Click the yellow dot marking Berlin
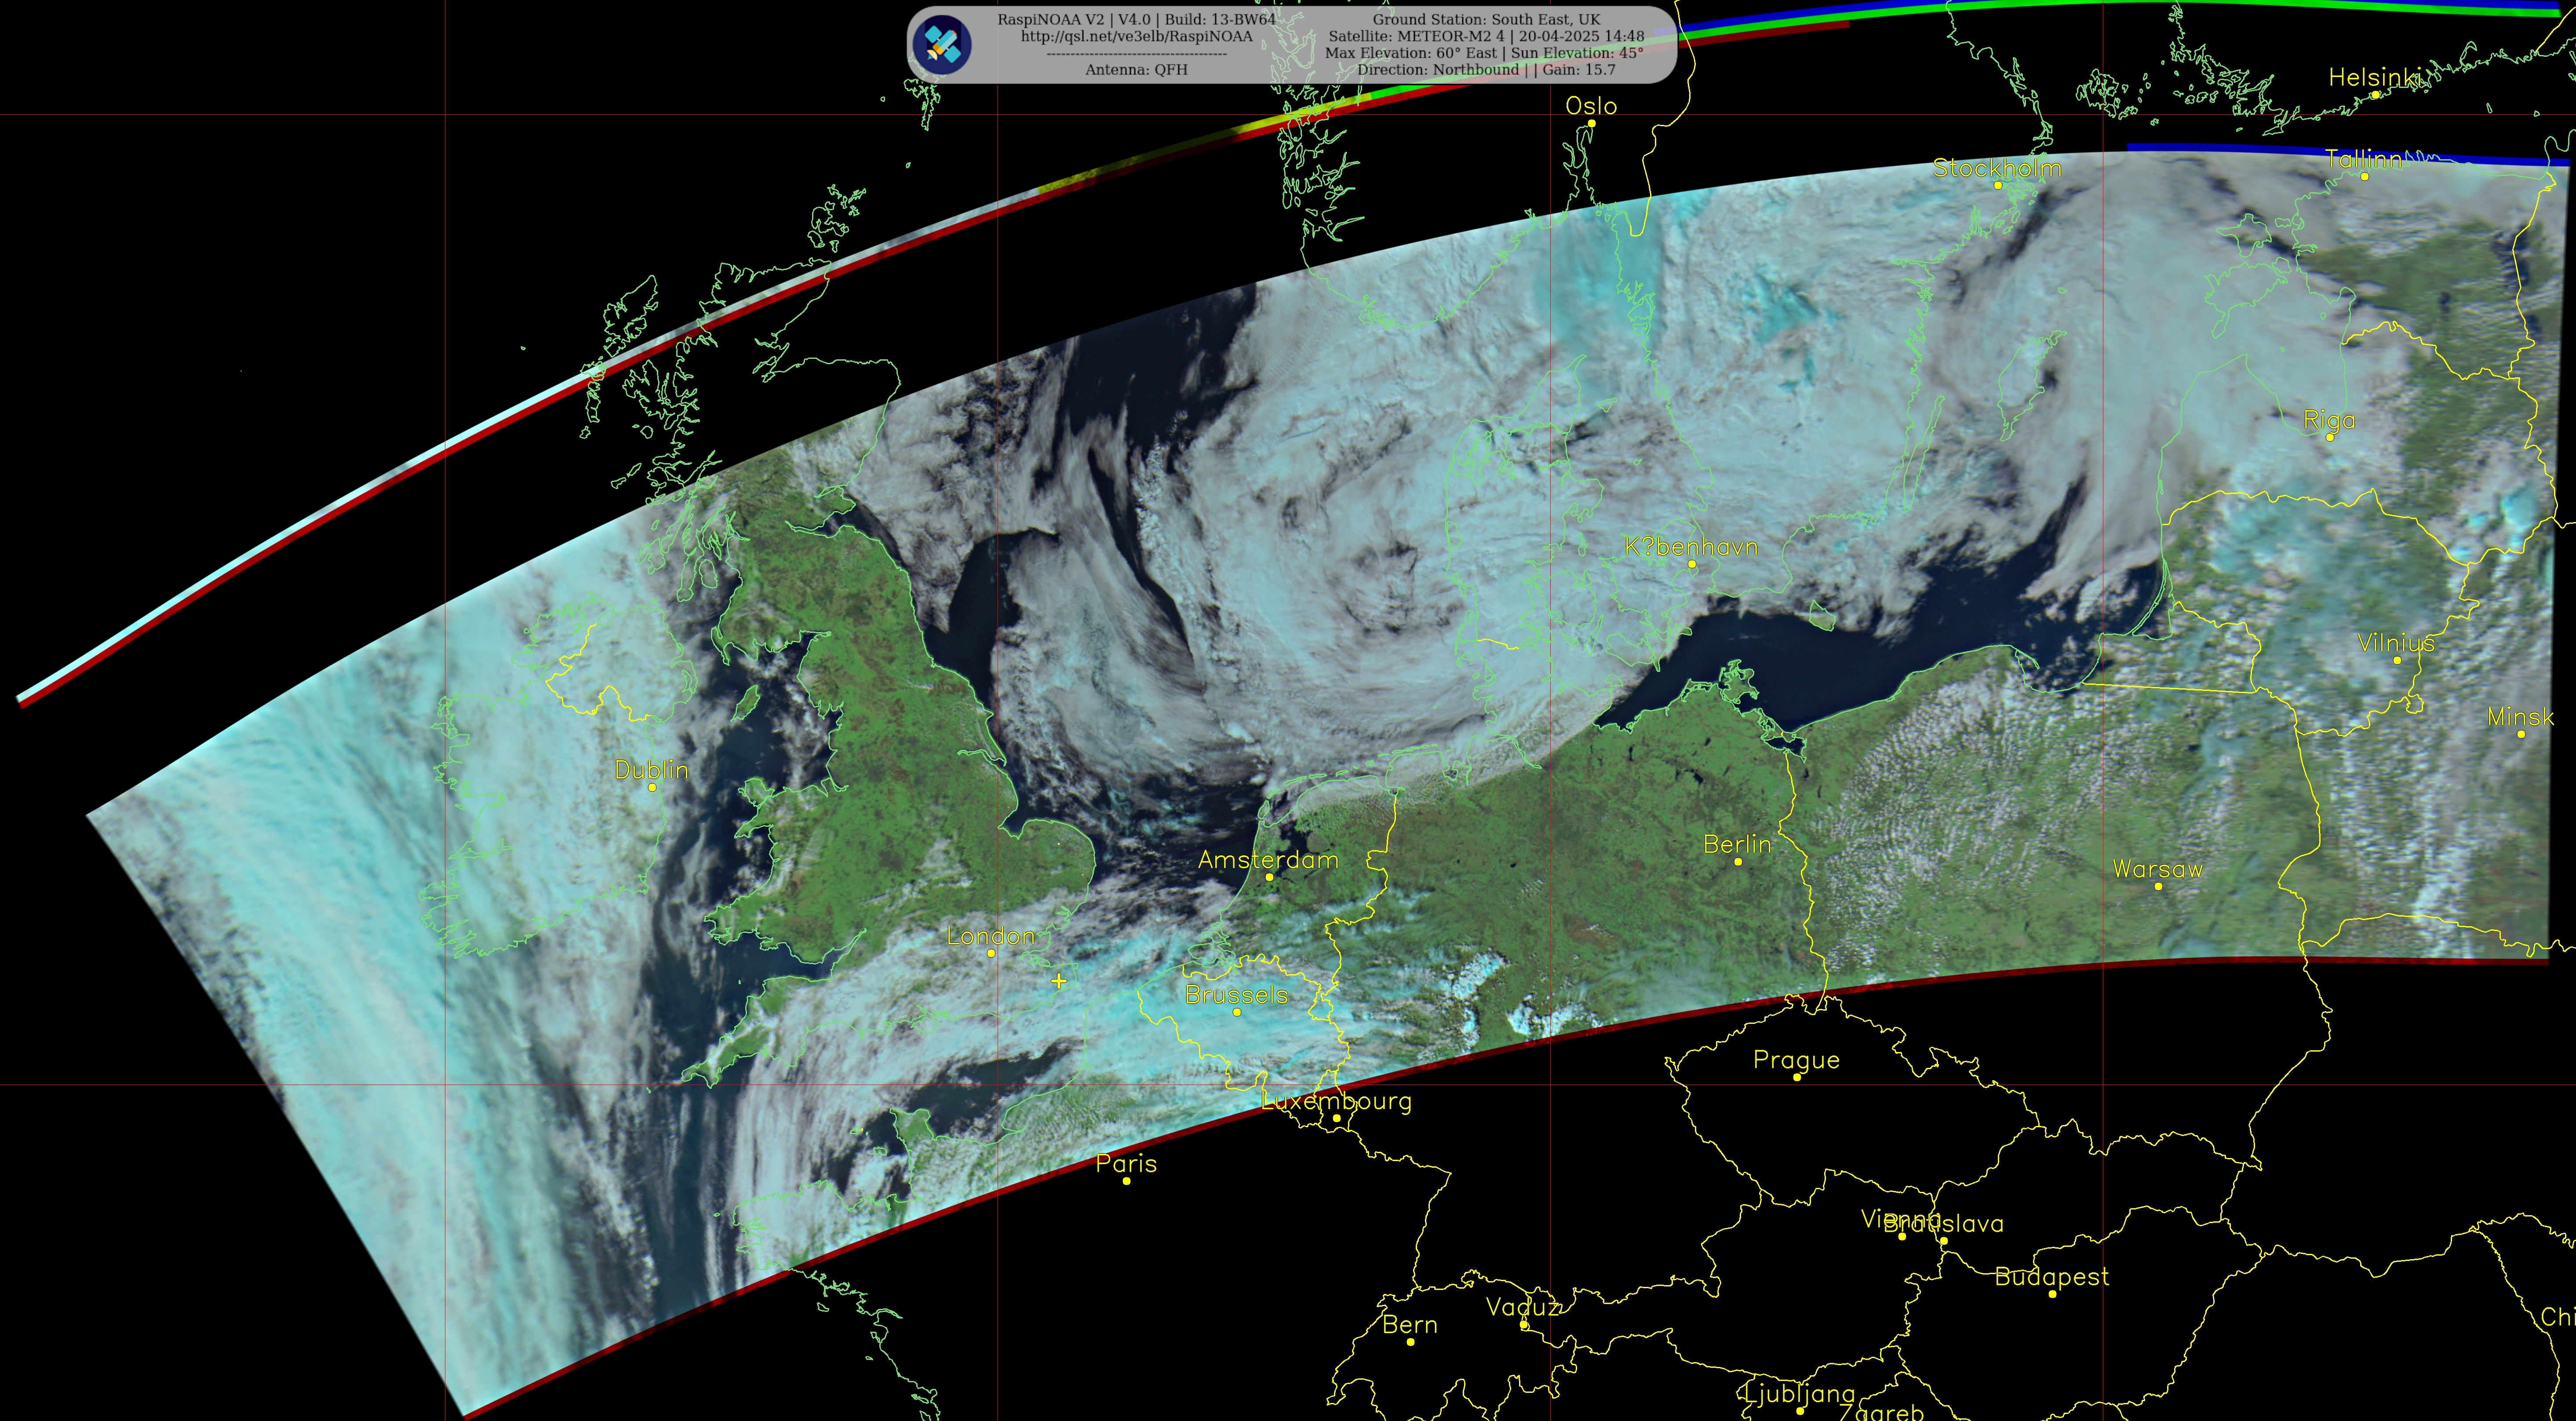Screen dimensions: 2576x1421 click(x=1738, y=861)
